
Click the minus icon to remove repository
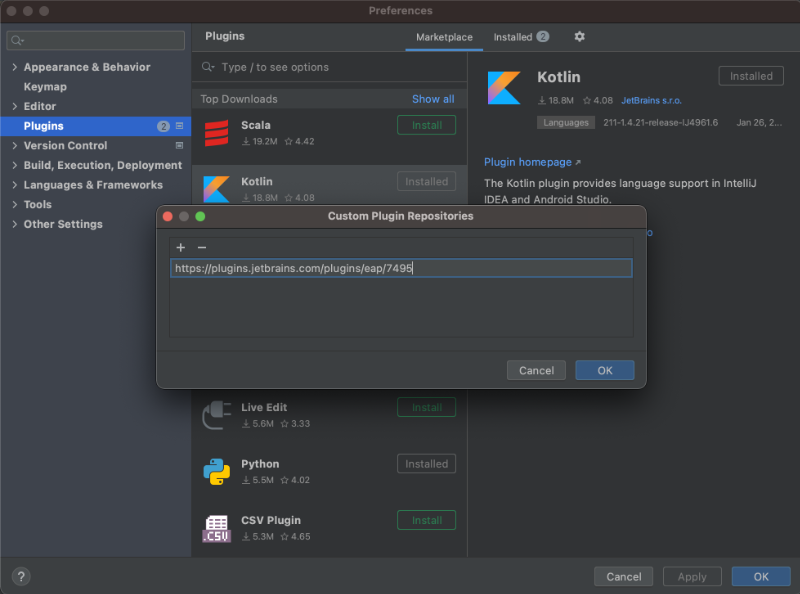202,248
